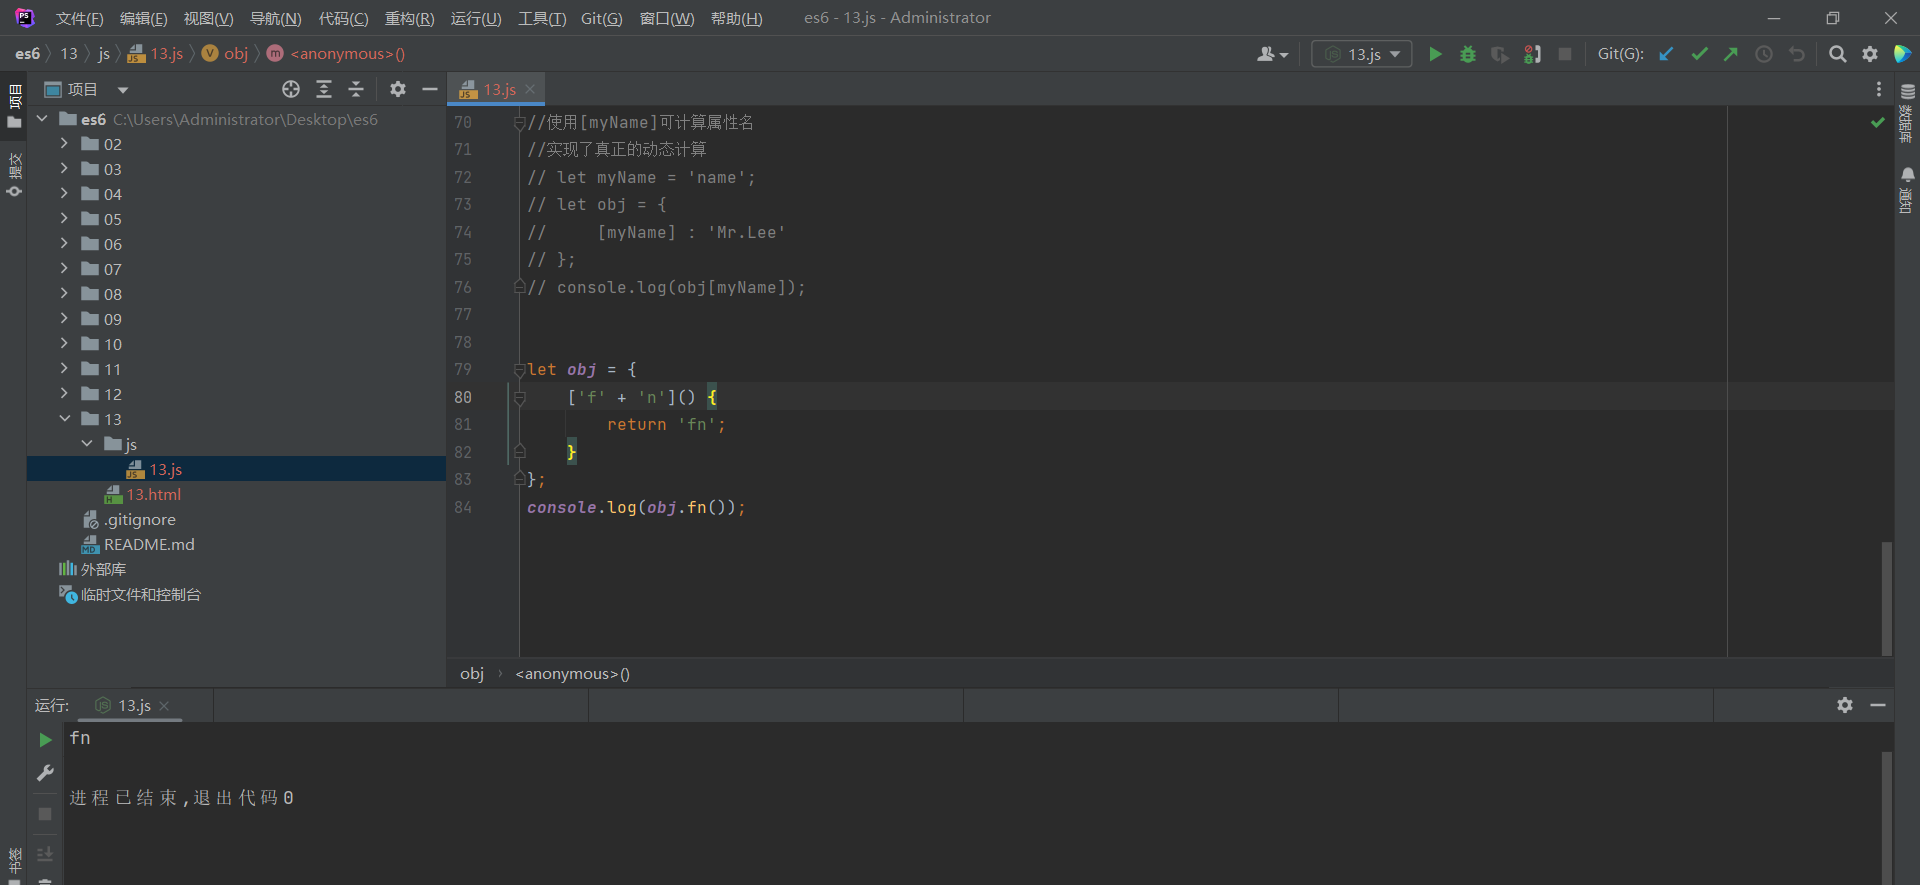Open project view mode dropdown arrow
Image resolution: width=1920 pixels, height=885 pixels.
pos(123,90)
